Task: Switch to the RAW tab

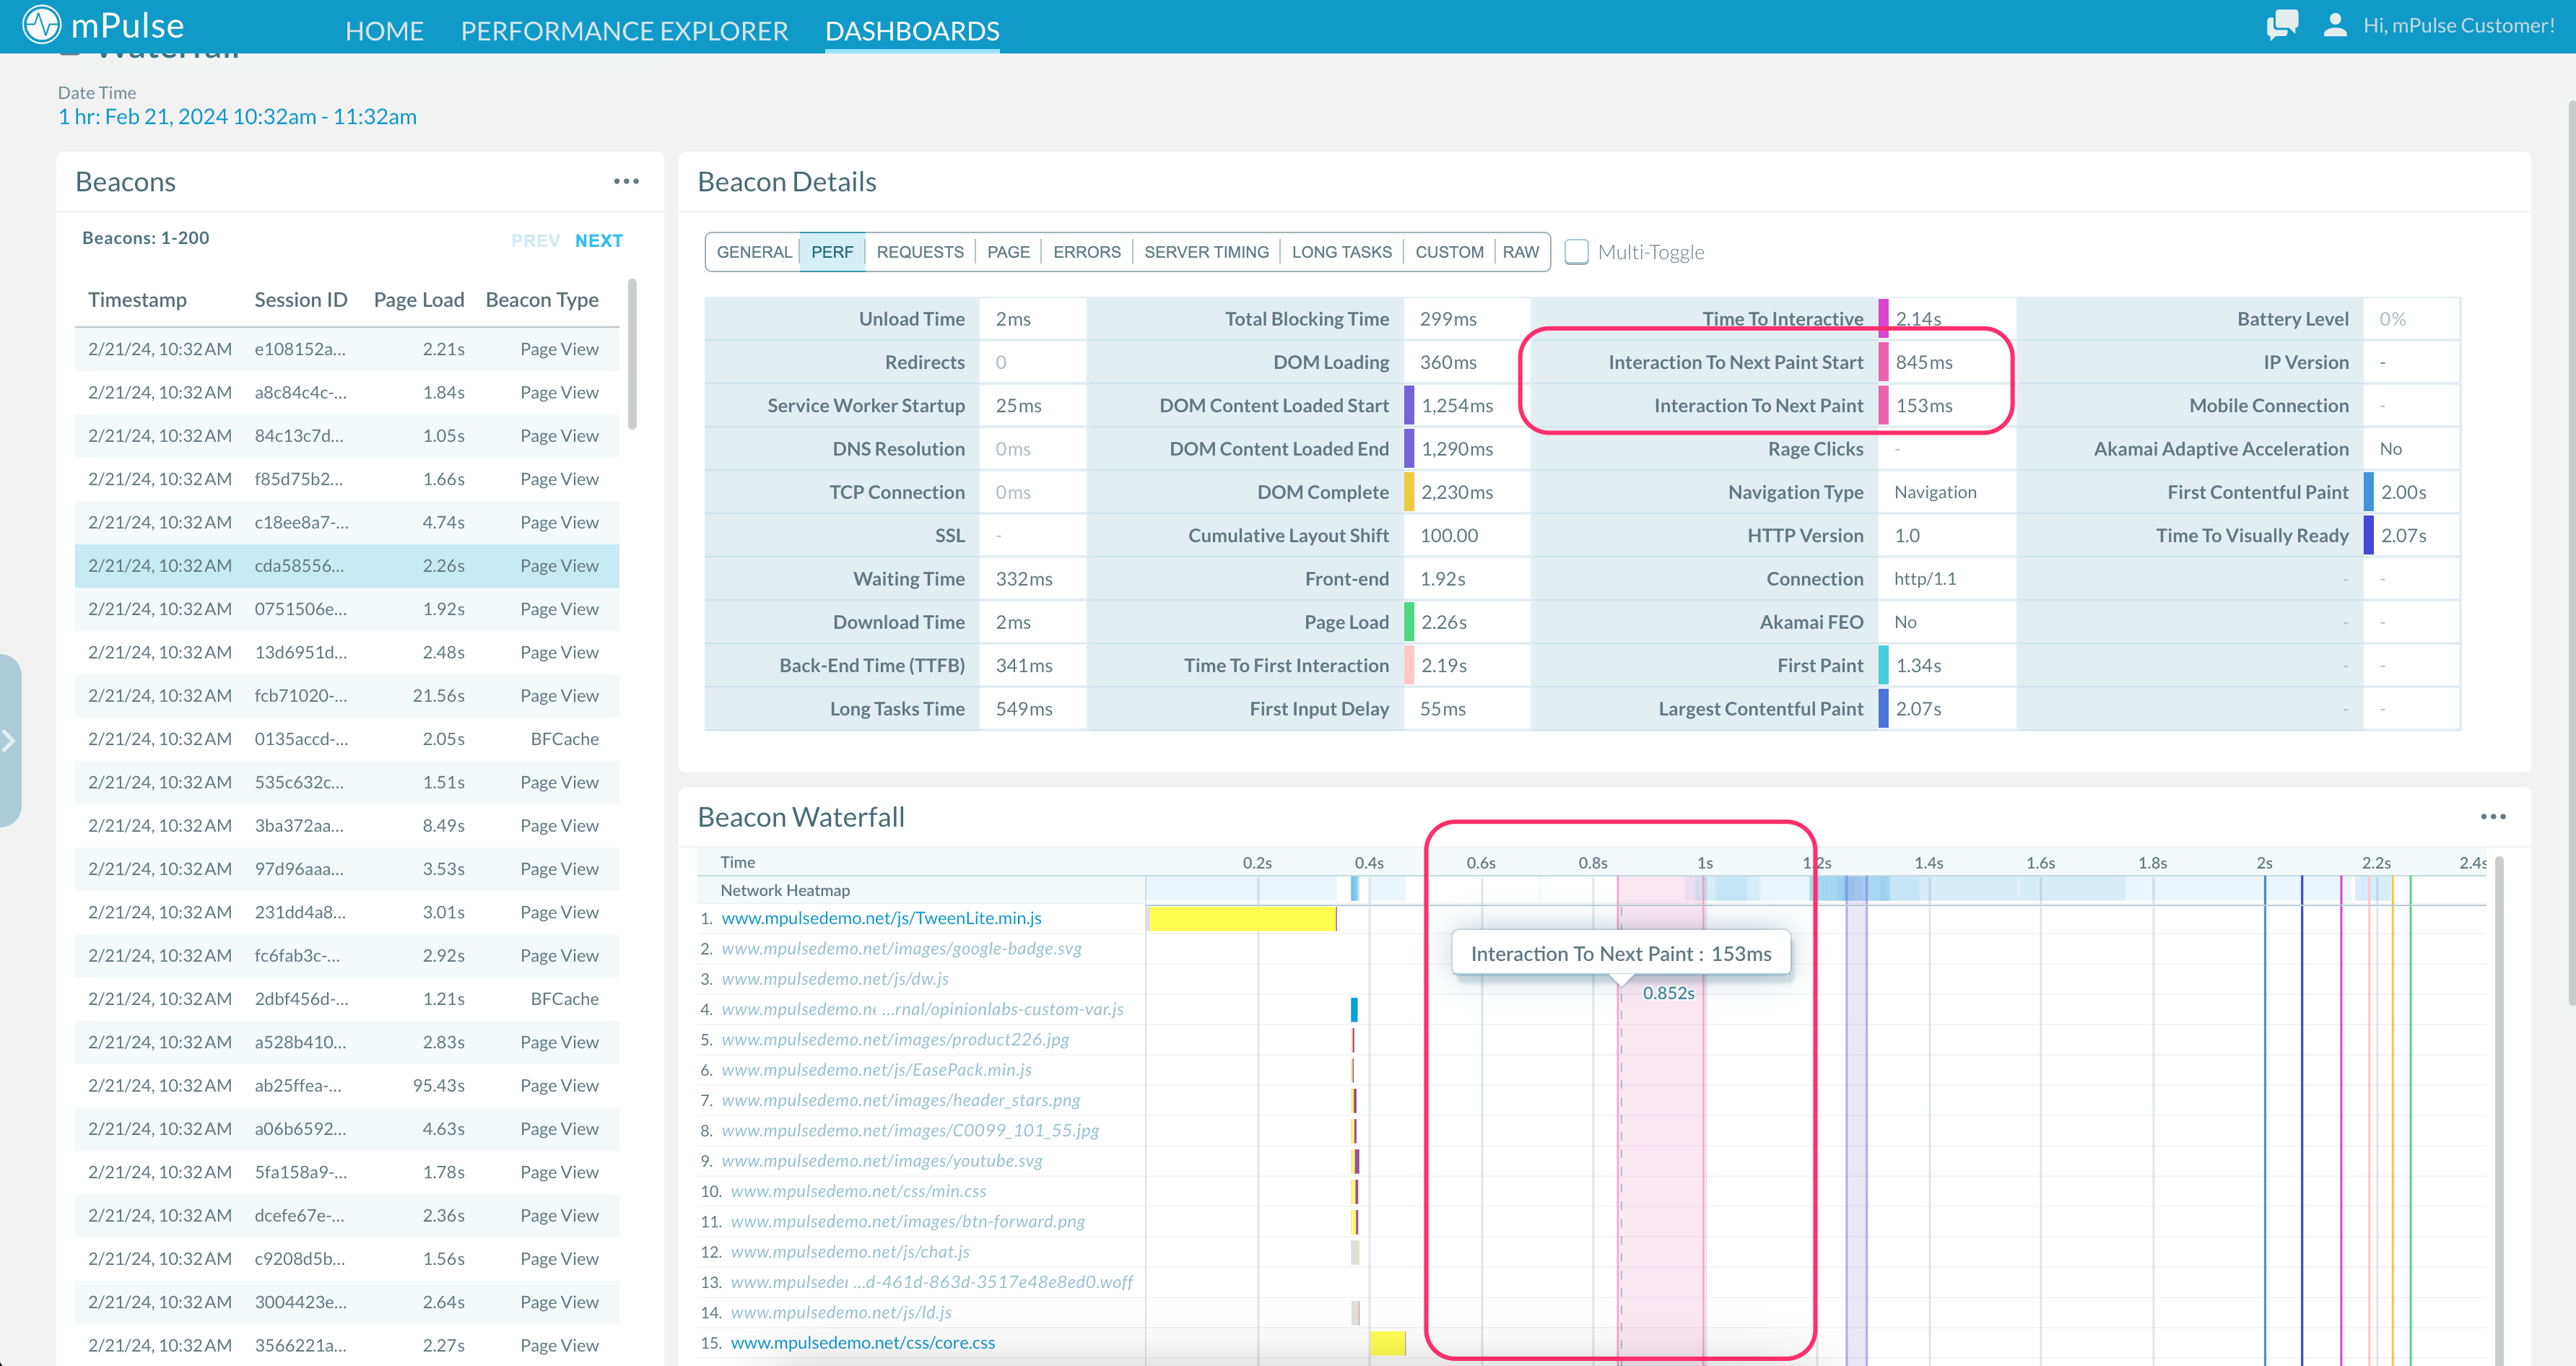Action: [x=1521, y=251]
